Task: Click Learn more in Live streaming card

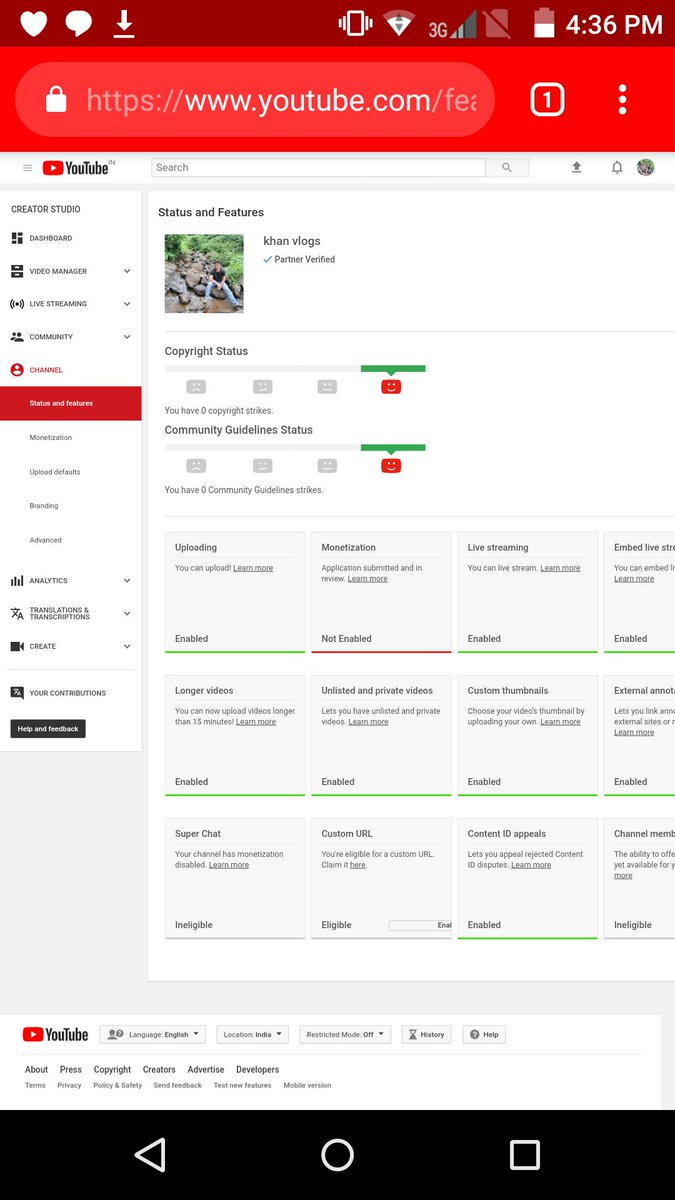Action: click(560, 568)
